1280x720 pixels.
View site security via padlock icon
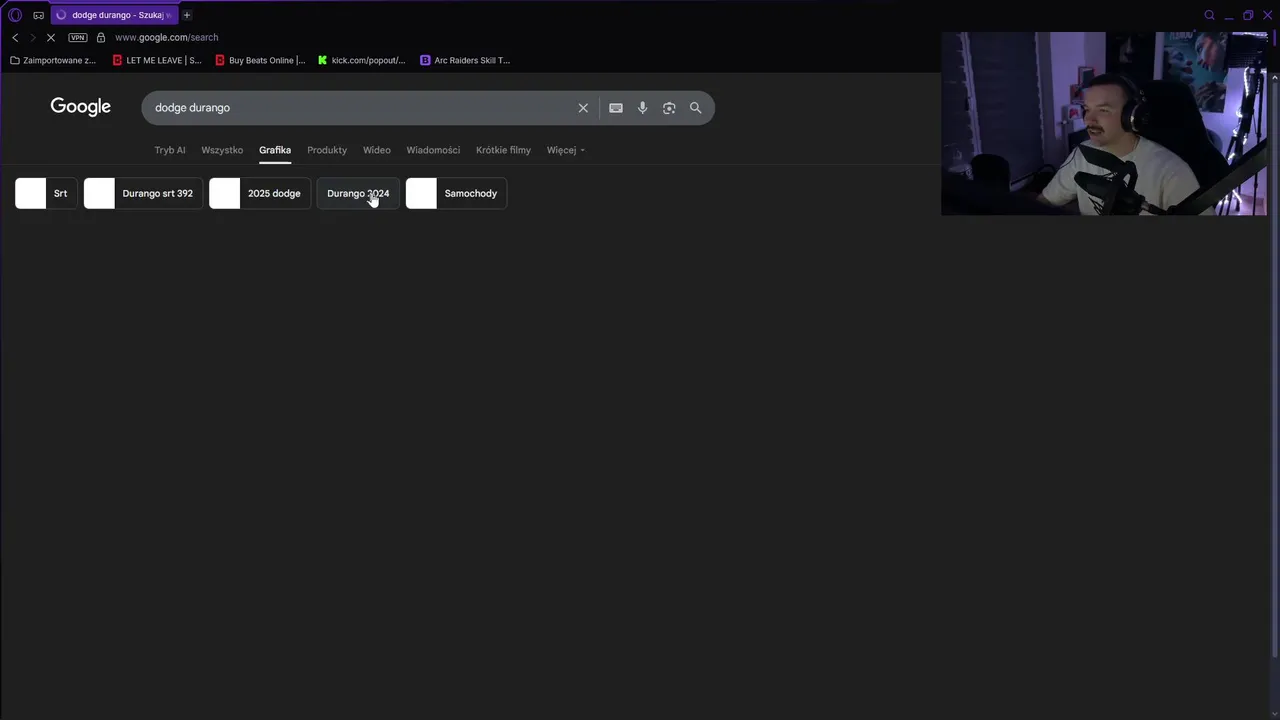[x=101, y=37]
